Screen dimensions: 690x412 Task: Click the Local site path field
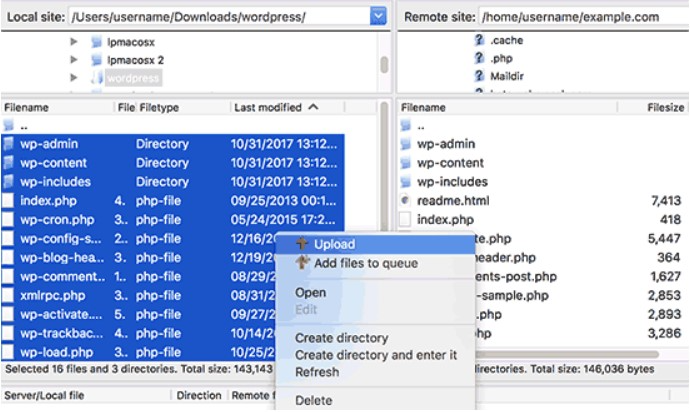[x=219, y=17]
